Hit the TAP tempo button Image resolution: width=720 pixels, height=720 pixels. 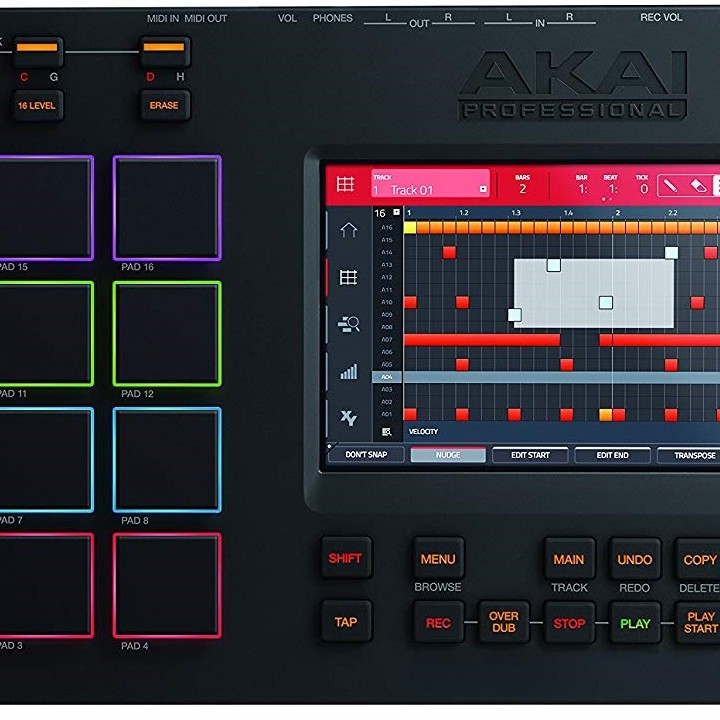coord(346,622)
